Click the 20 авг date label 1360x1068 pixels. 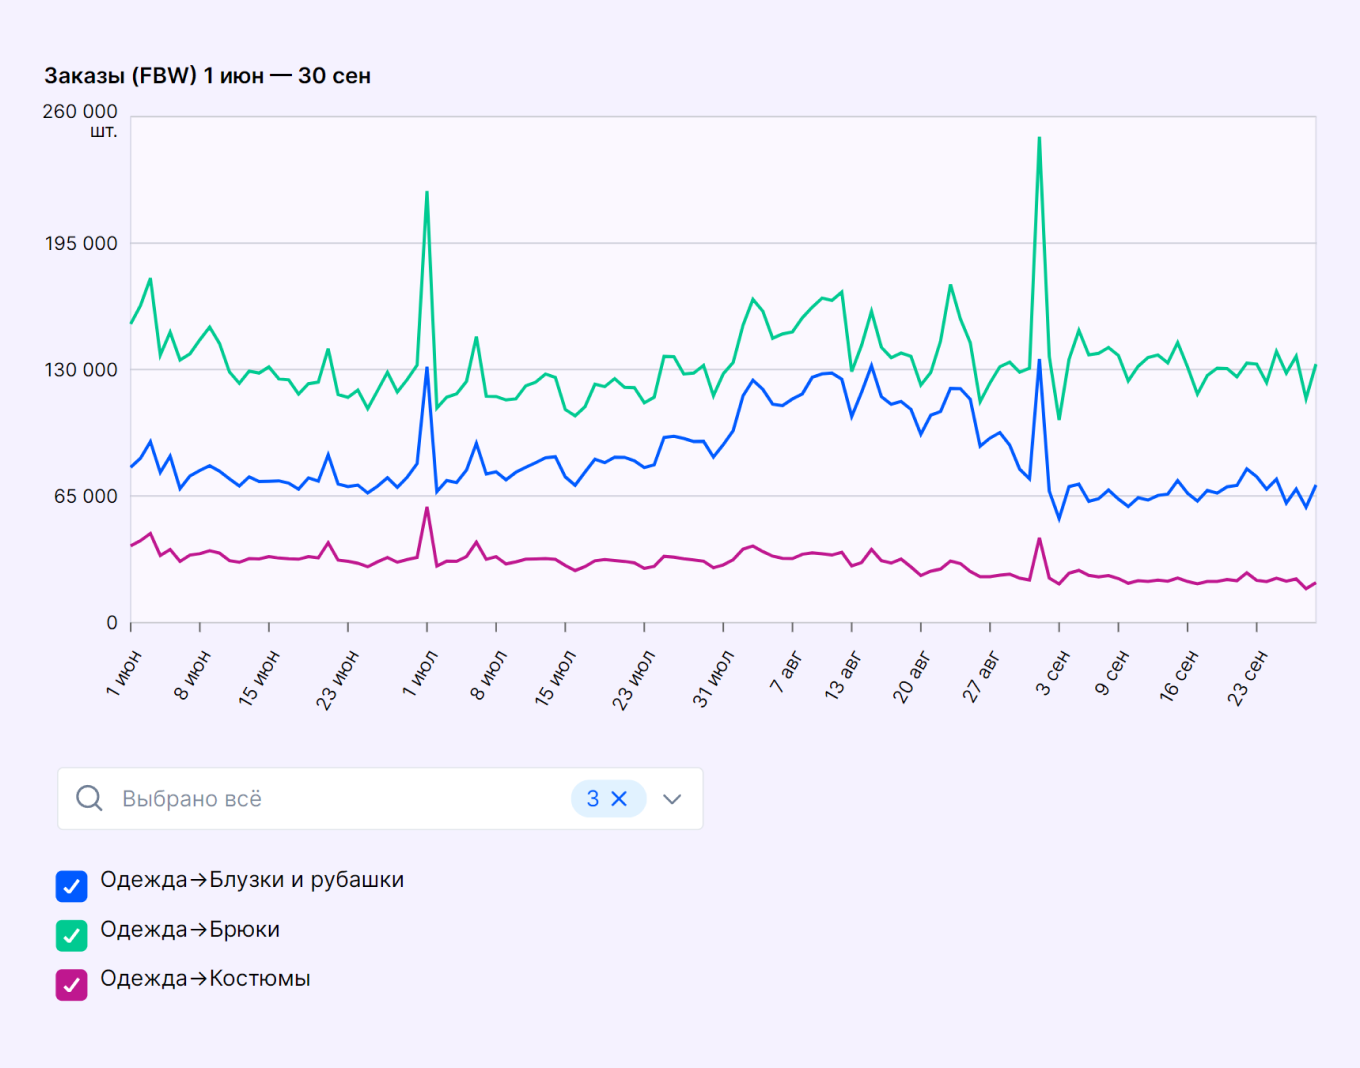(911, 677)
